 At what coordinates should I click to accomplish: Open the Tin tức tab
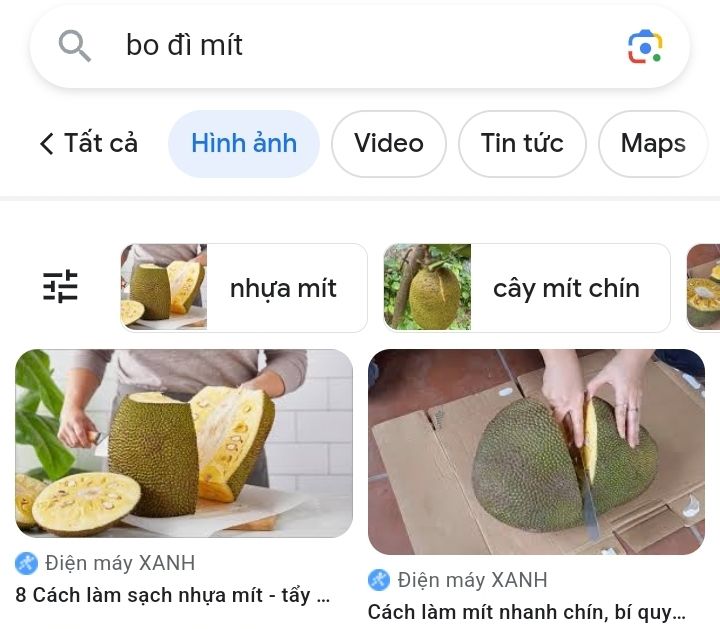point(522,144)
